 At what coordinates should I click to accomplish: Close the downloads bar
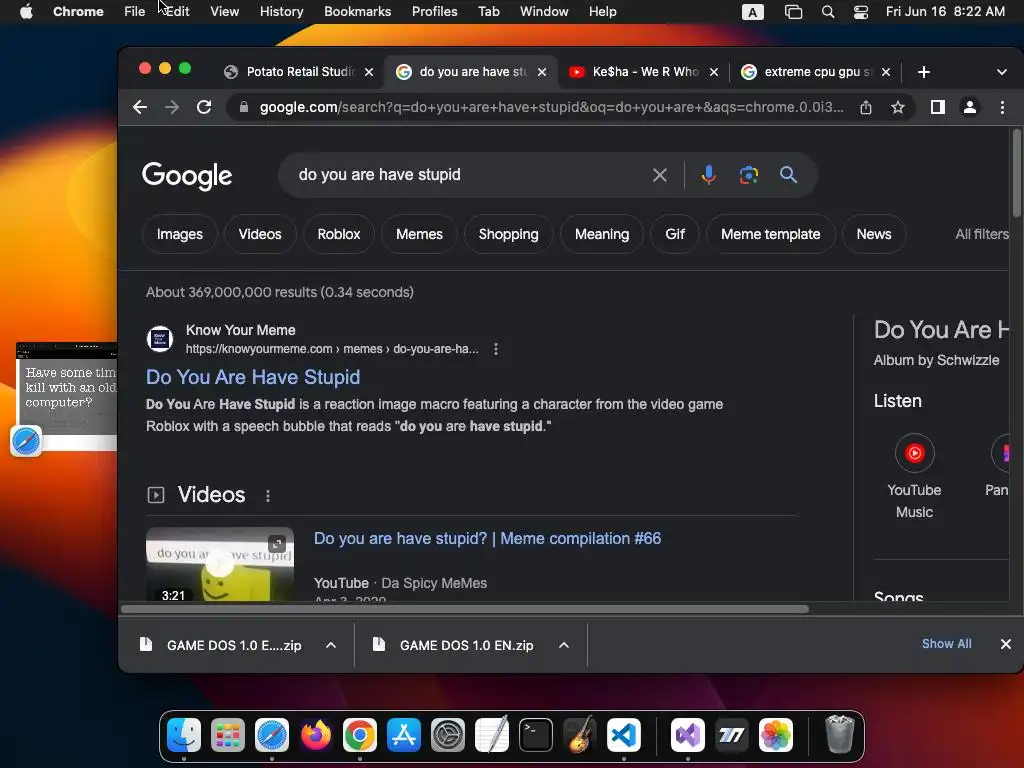(1006, 645)
